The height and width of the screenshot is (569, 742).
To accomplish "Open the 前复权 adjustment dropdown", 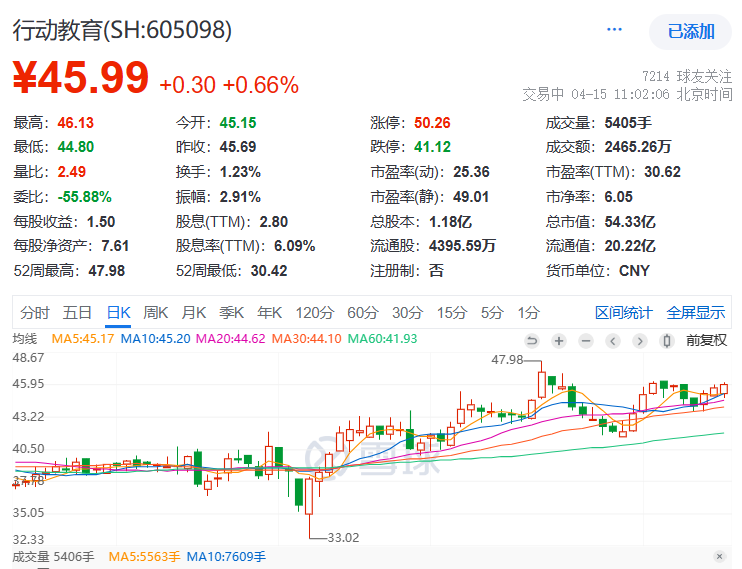I will (x=706, y=341).
